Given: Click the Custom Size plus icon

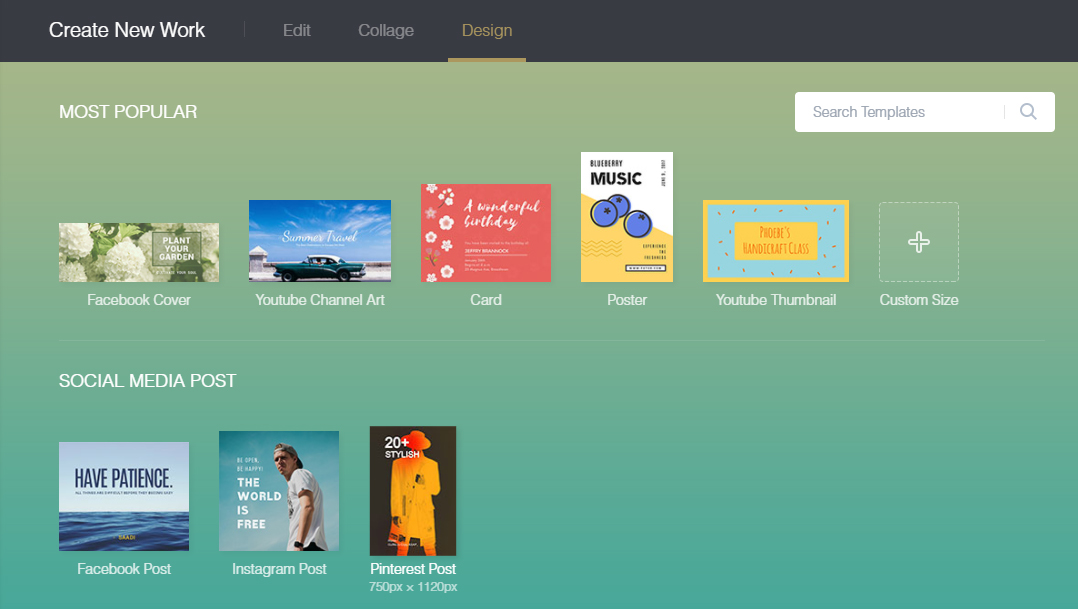Looking at the screenshot, I should click(918, 242).
